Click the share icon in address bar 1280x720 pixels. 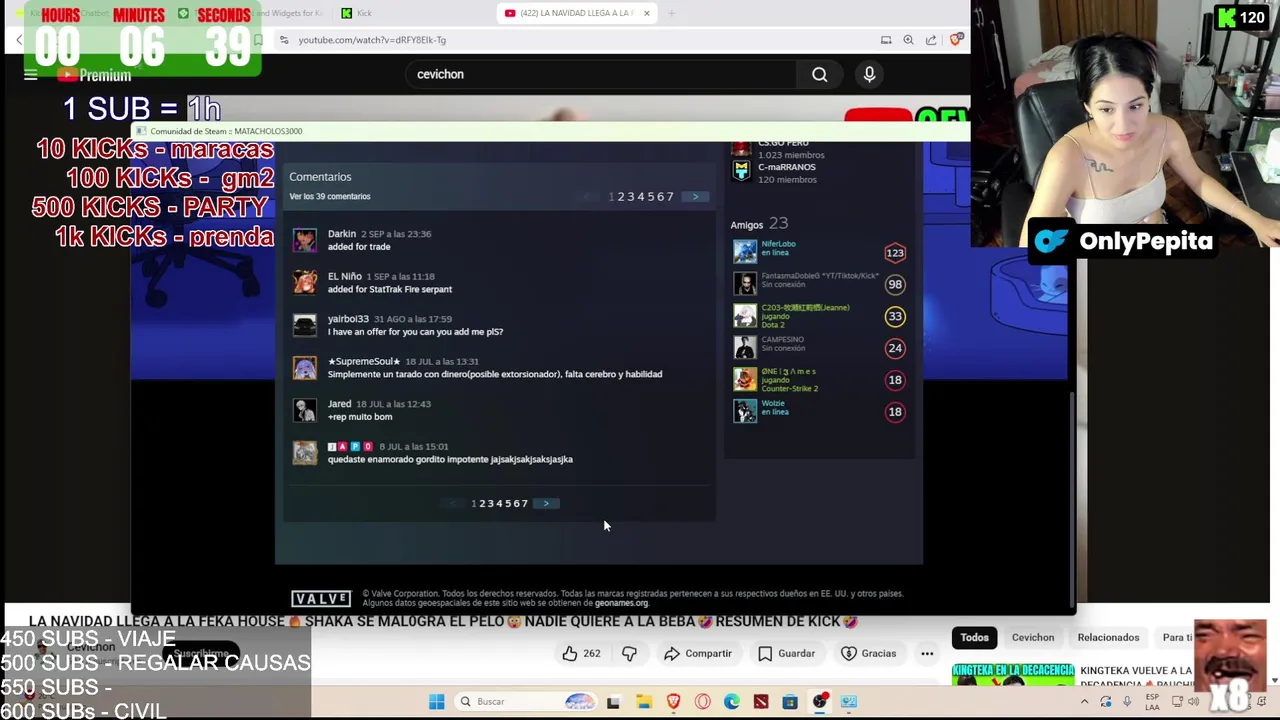coord(931,40)
